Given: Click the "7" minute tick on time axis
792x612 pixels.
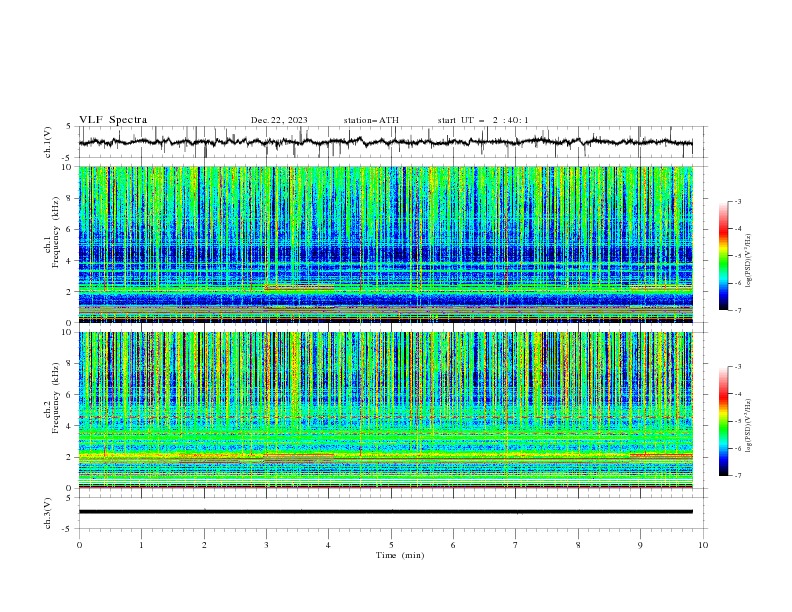Looking at the screenshot, I should (x=516, y=545).
